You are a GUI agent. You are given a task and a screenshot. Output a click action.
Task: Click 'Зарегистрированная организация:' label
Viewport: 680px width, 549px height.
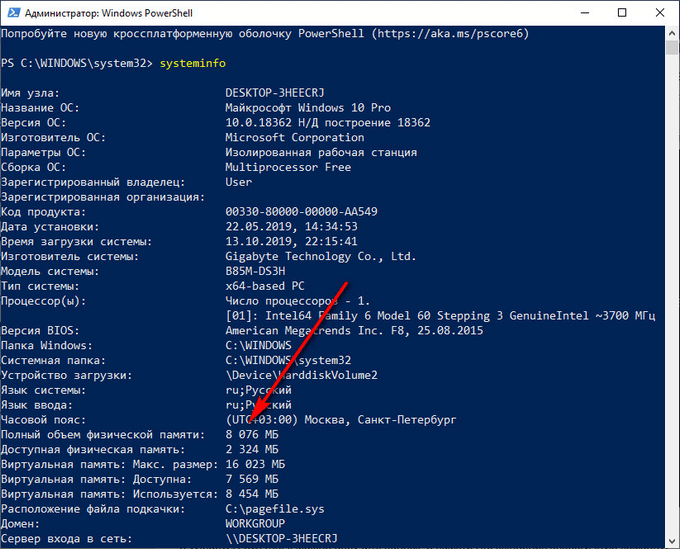click(x=103, y=197)
